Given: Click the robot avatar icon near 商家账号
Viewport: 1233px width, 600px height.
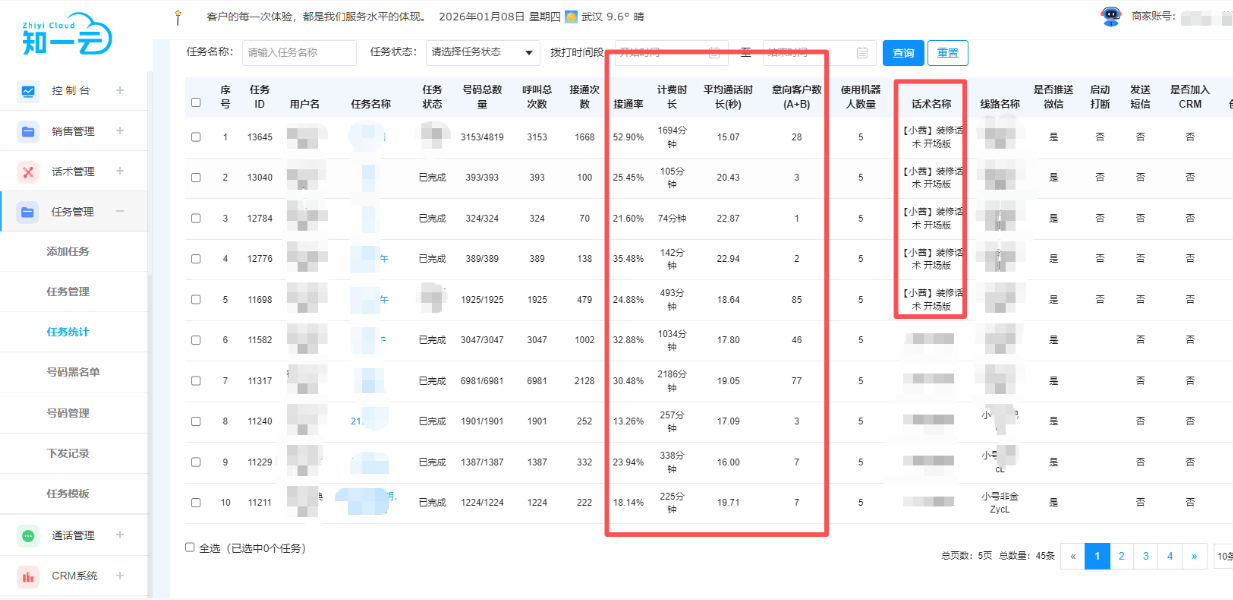Looking at the screenshot, I should pos(1110,16).
